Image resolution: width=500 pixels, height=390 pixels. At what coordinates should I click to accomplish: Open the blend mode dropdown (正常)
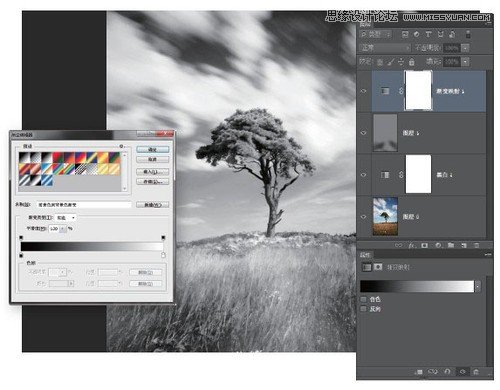point(385,48)
